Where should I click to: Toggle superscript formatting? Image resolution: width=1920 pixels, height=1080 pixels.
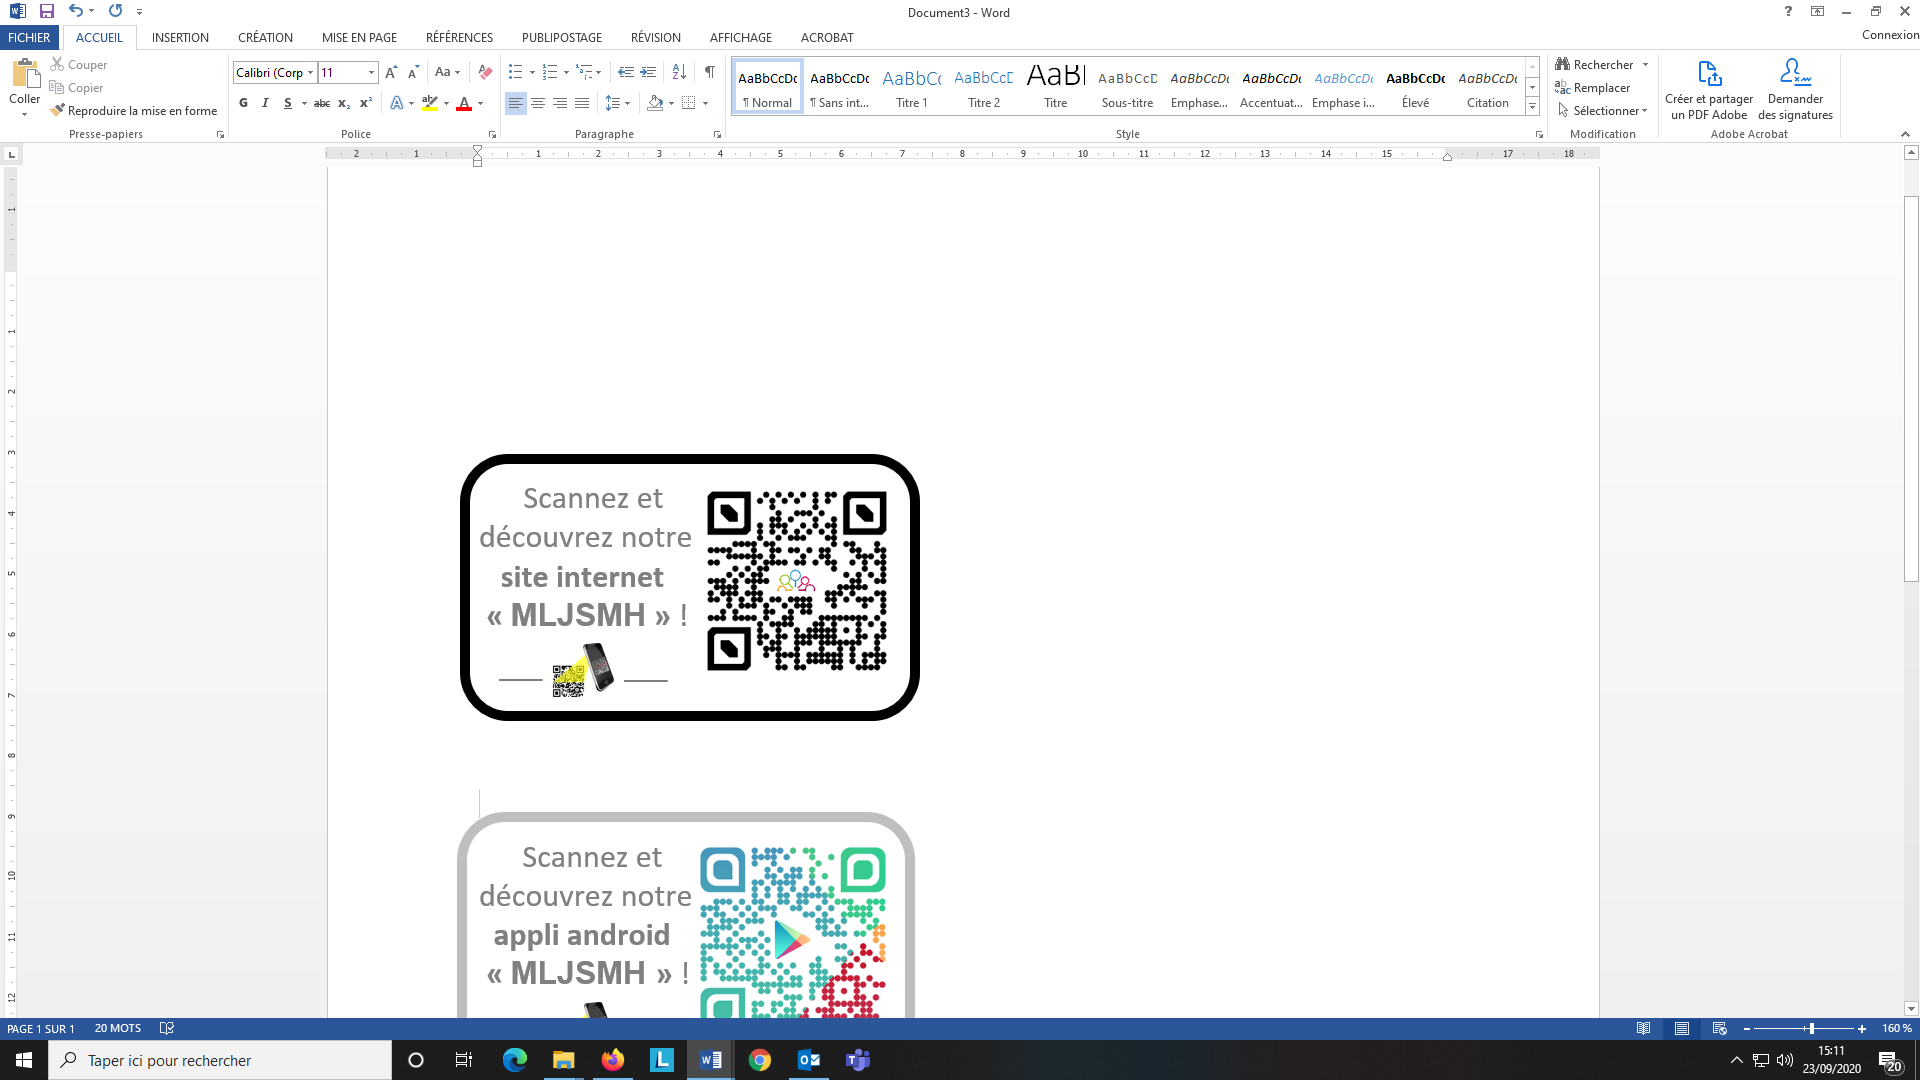pyautogui.click(x=366, y=103)
